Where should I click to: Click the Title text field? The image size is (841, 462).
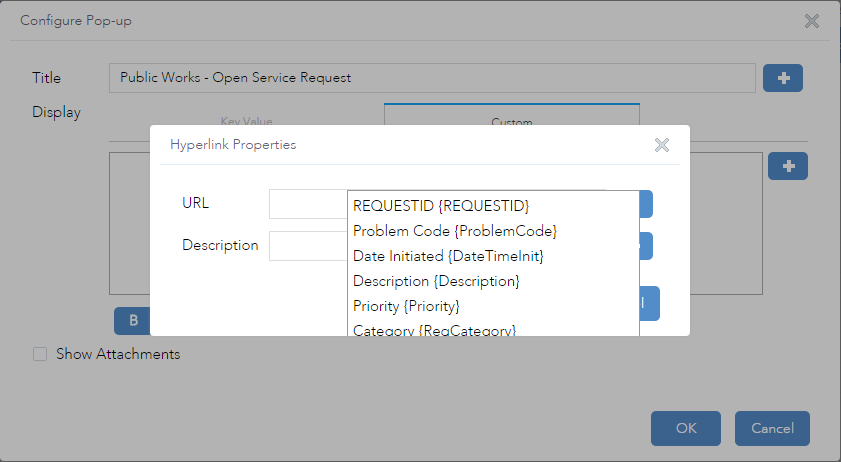click(x=432, y=78)
